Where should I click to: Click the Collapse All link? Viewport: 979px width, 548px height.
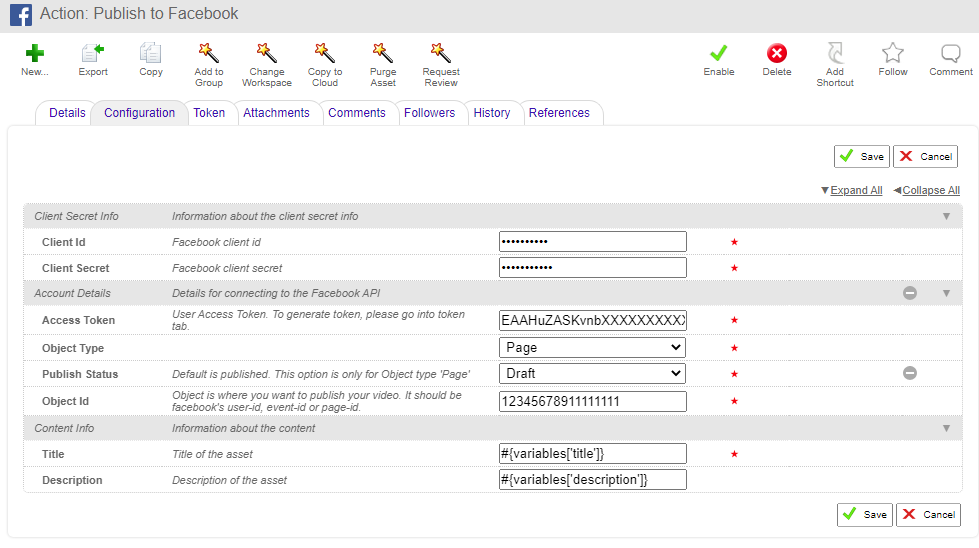pyautogui.click(x=931, y=190)
